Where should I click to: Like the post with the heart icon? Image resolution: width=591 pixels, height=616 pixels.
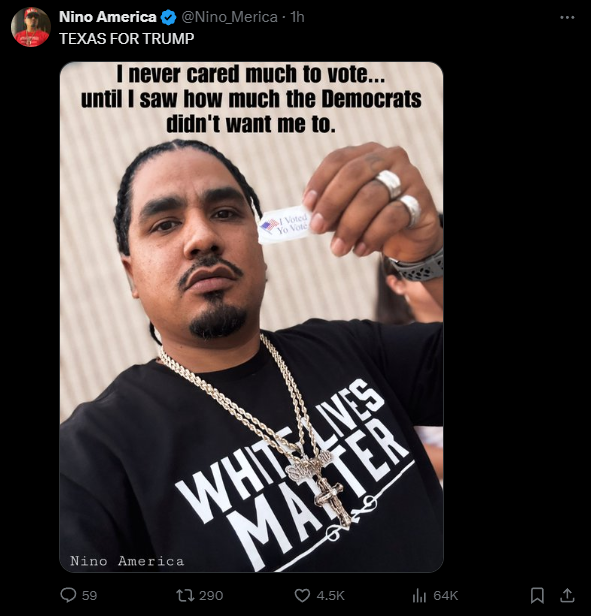point(302,595)
